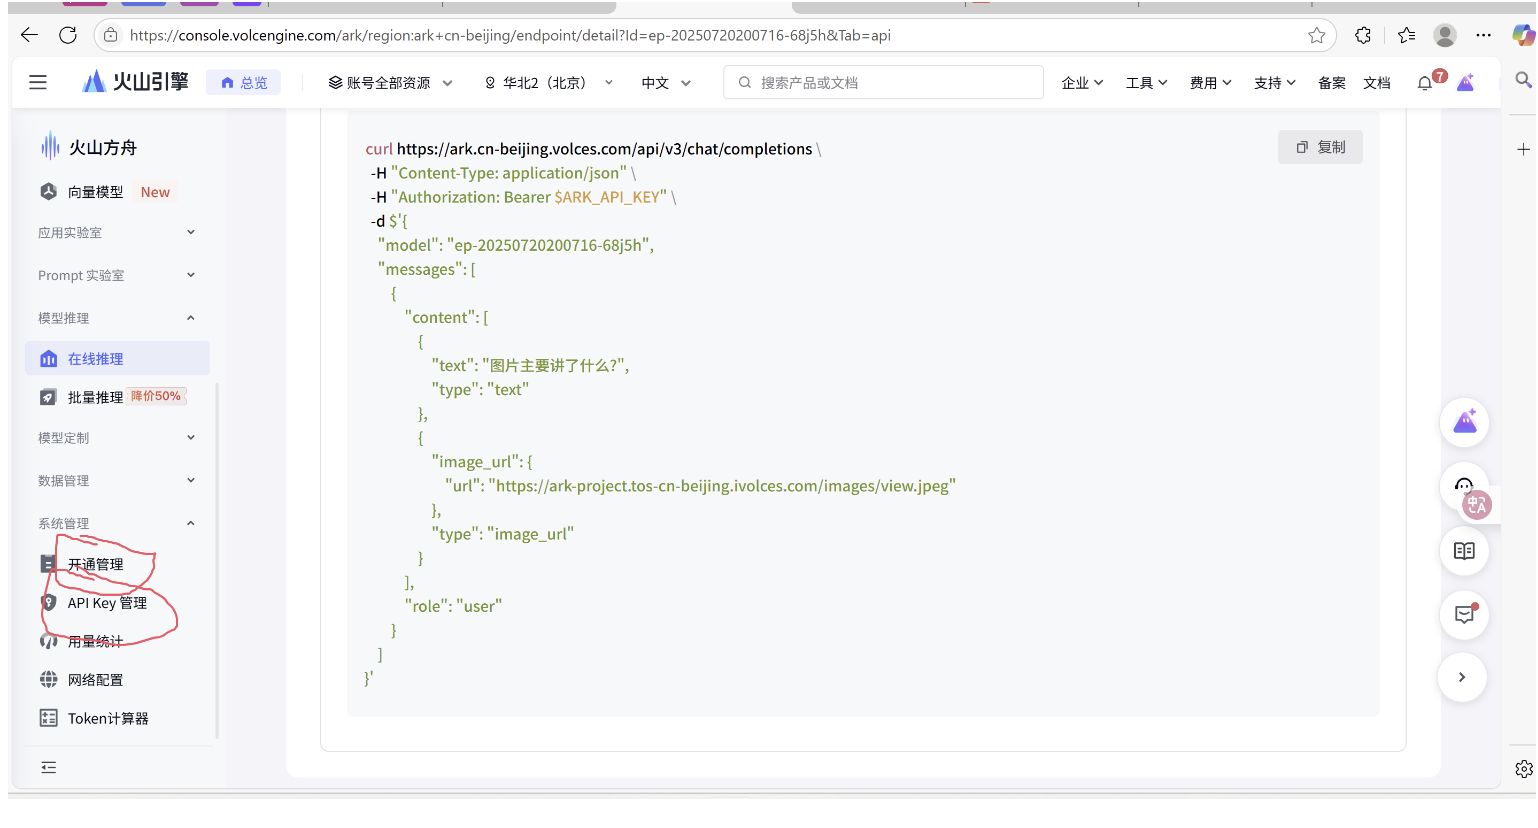Viewport: 1538px width, 828px height.
Task: Open the floating documentation book button
Action: pyautogui.click(x=1465, y=551)
